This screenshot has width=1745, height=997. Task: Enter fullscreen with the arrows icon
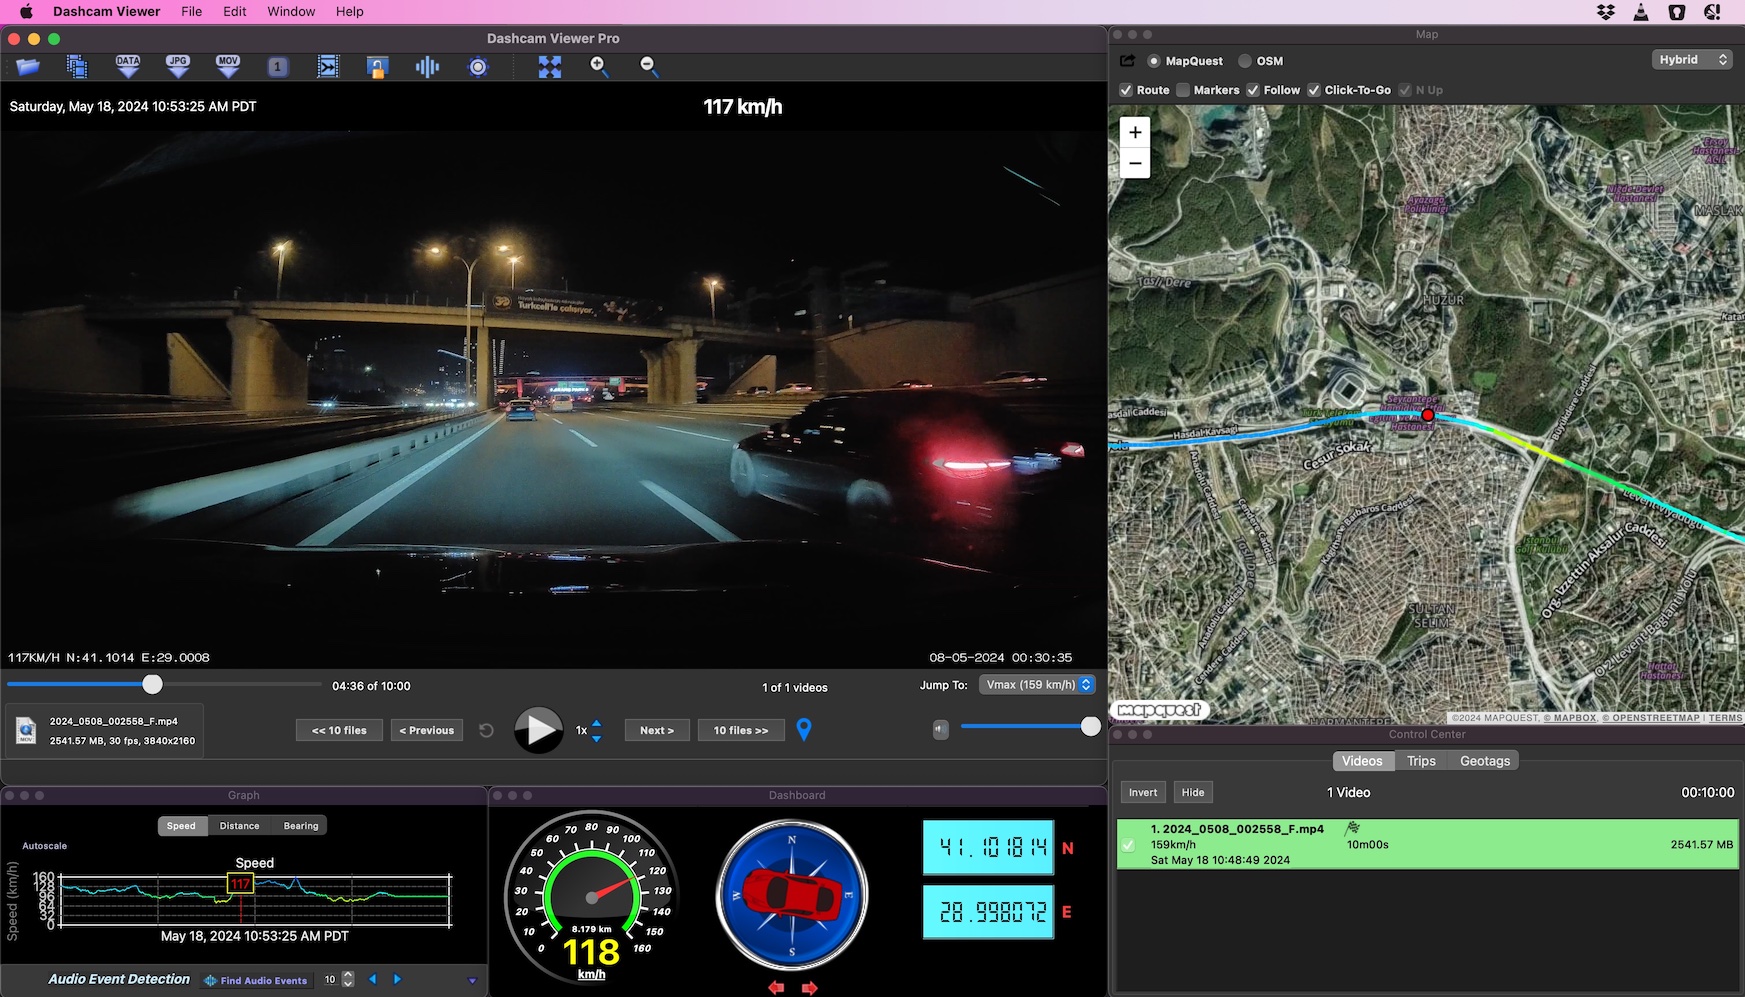(550, 67)
